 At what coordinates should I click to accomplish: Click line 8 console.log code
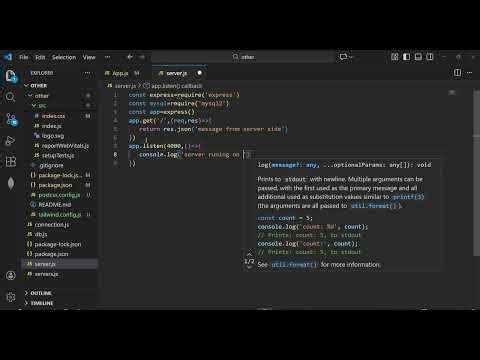coord(194,155)
